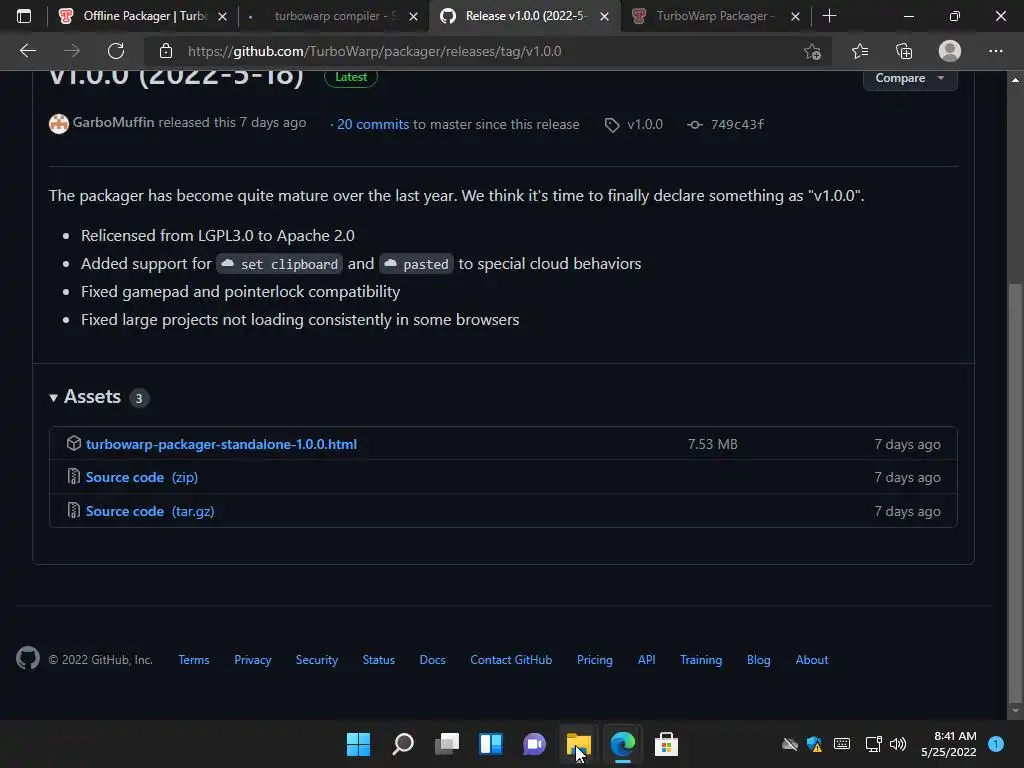1024x768 pixels.
Task: Open Edge settings and more menu
Action: tap(995, 51)
